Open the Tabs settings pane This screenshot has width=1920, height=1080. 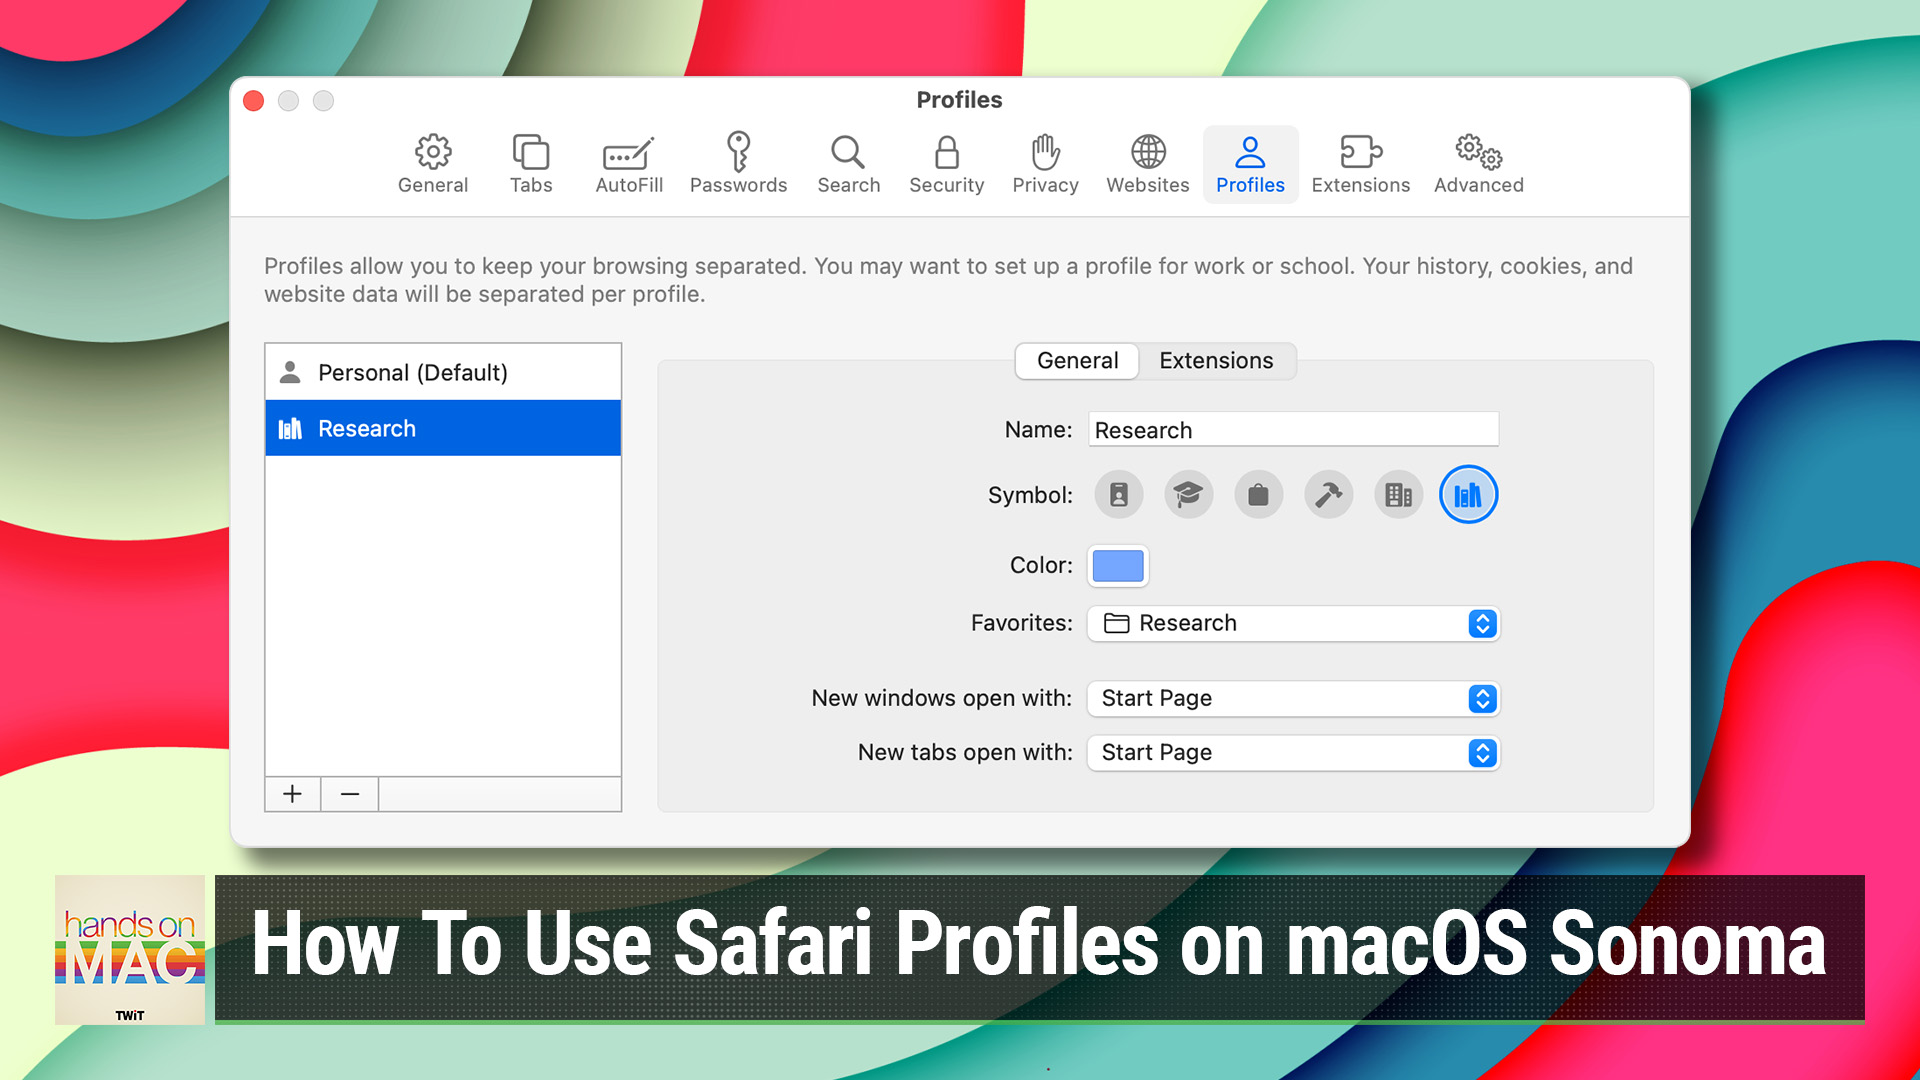click(531, 163)
